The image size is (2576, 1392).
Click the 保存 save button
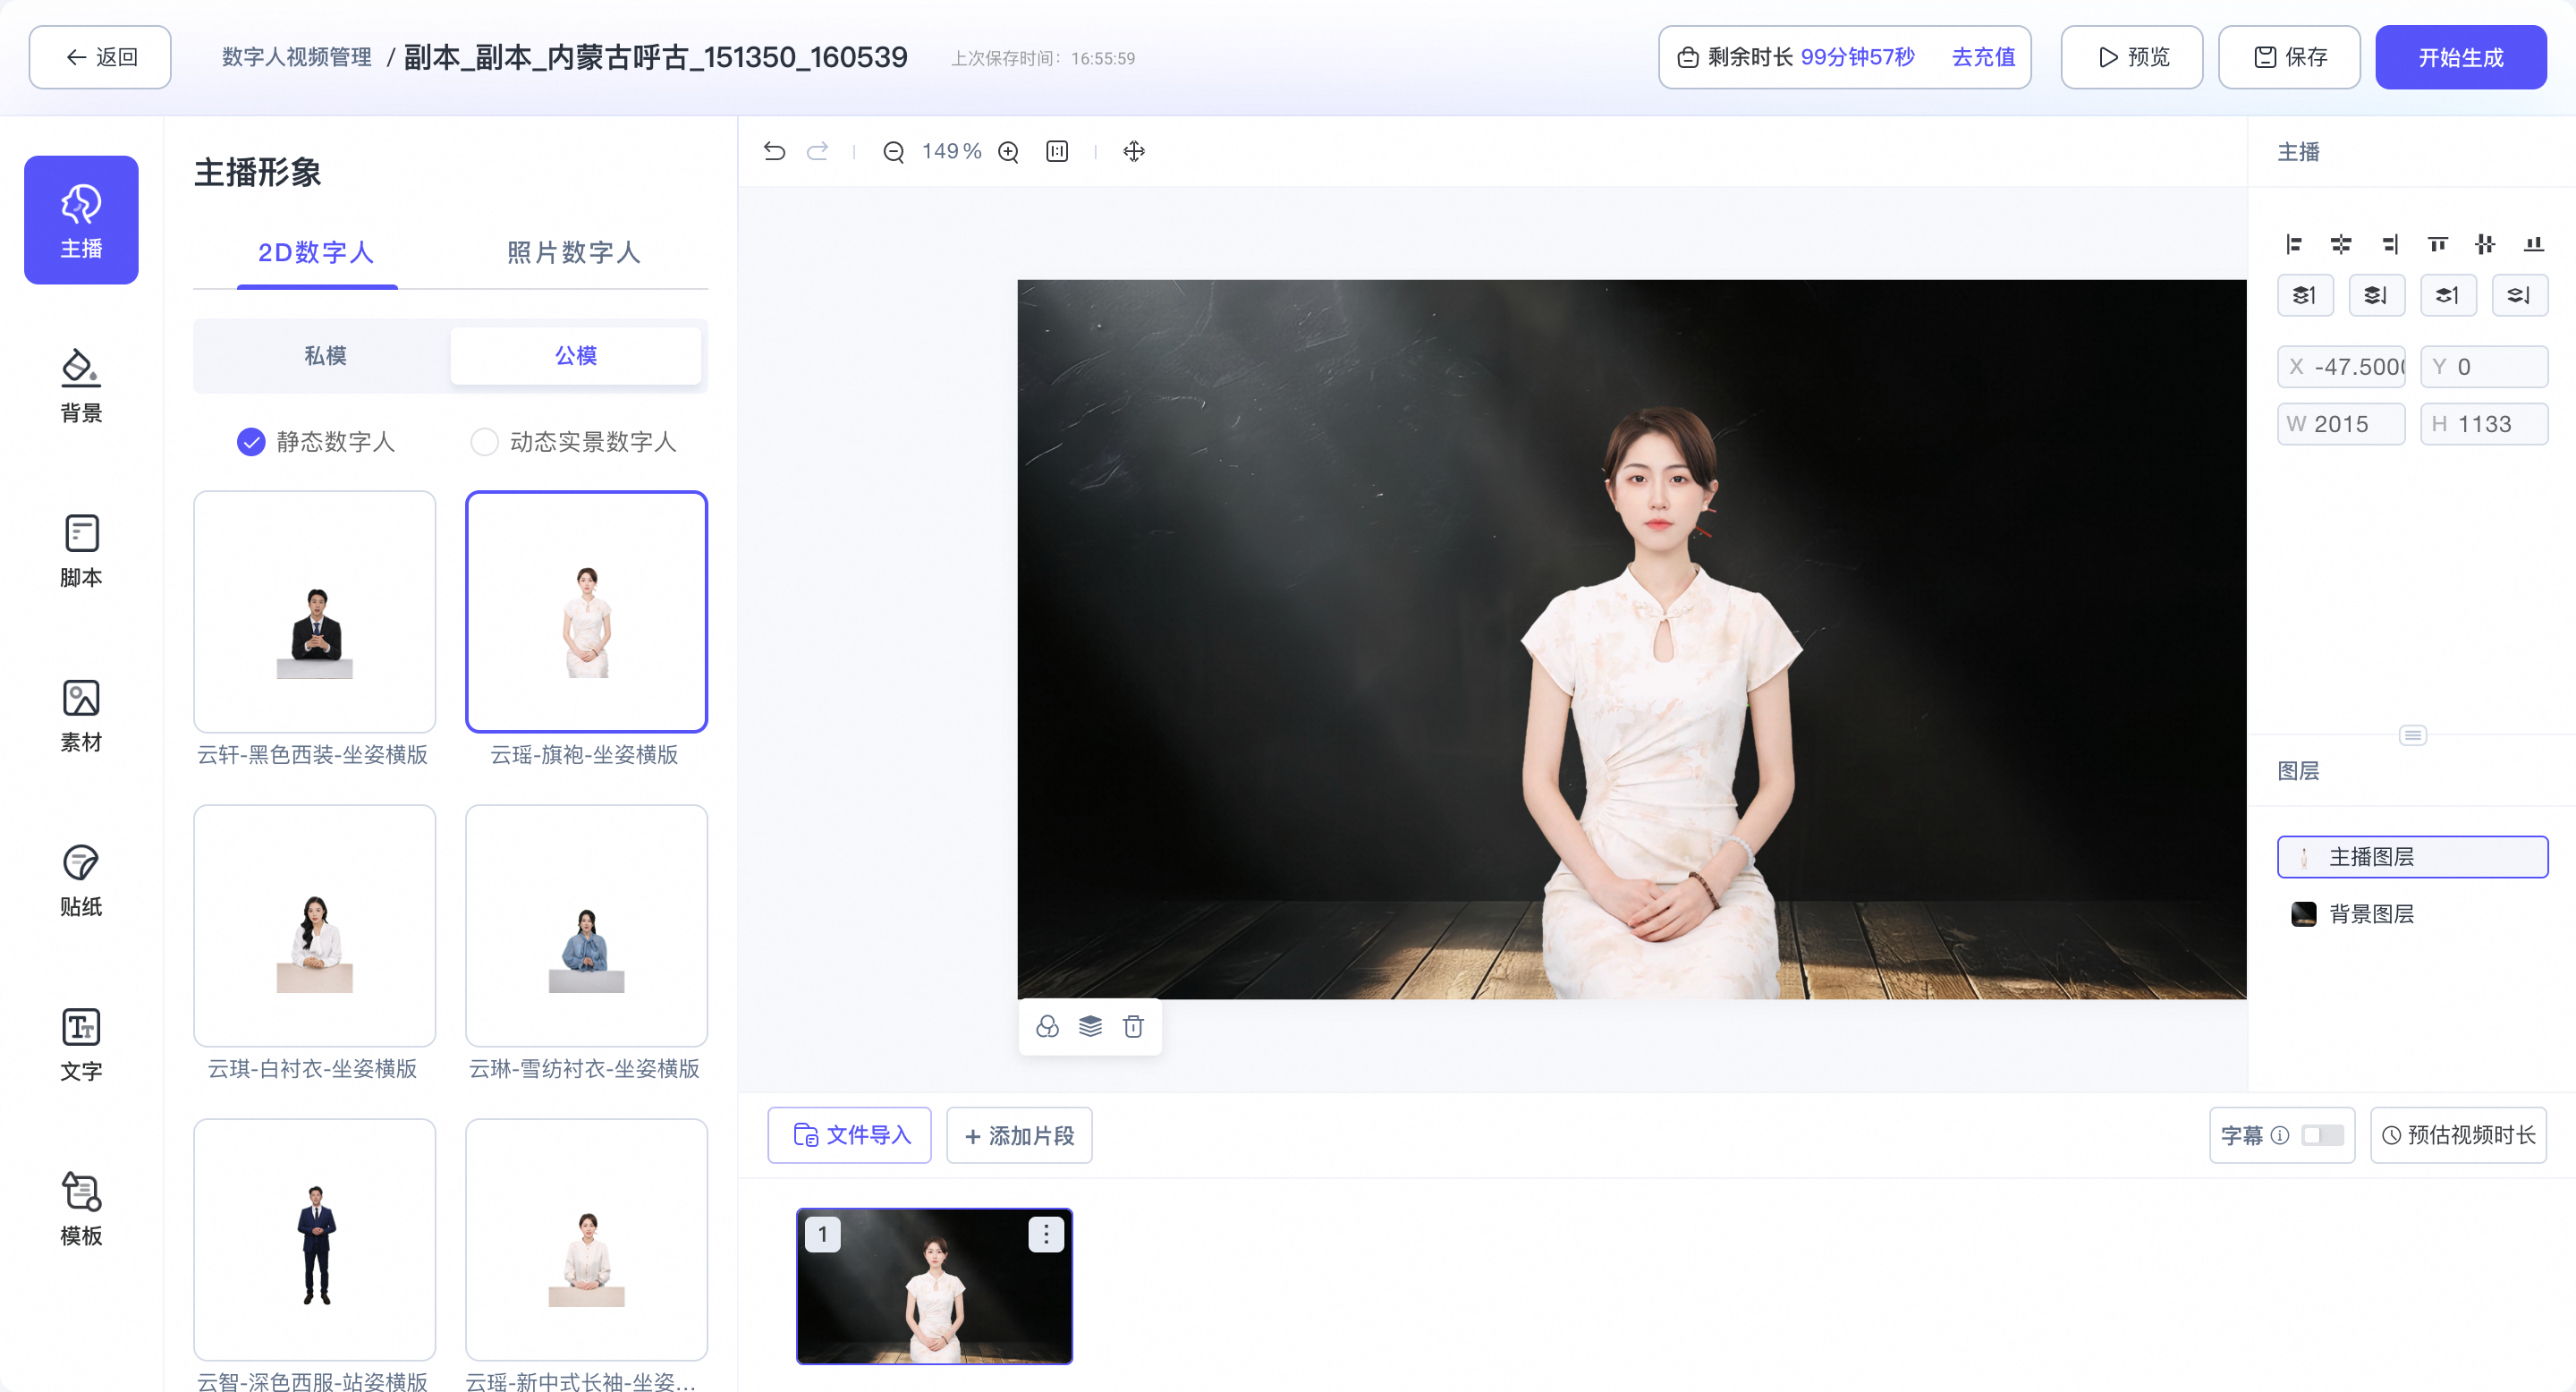(x=2290, y=57)
